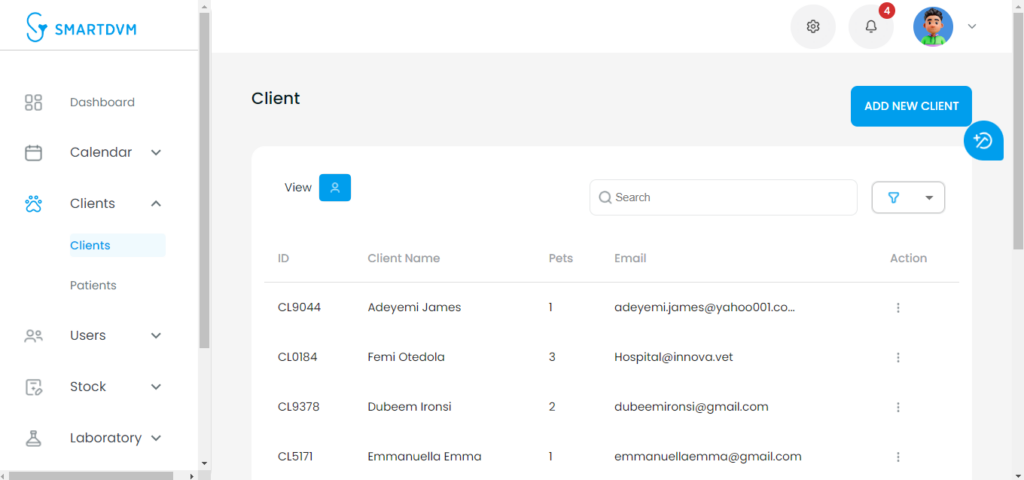Click into the client Search field

coord(724,197)
